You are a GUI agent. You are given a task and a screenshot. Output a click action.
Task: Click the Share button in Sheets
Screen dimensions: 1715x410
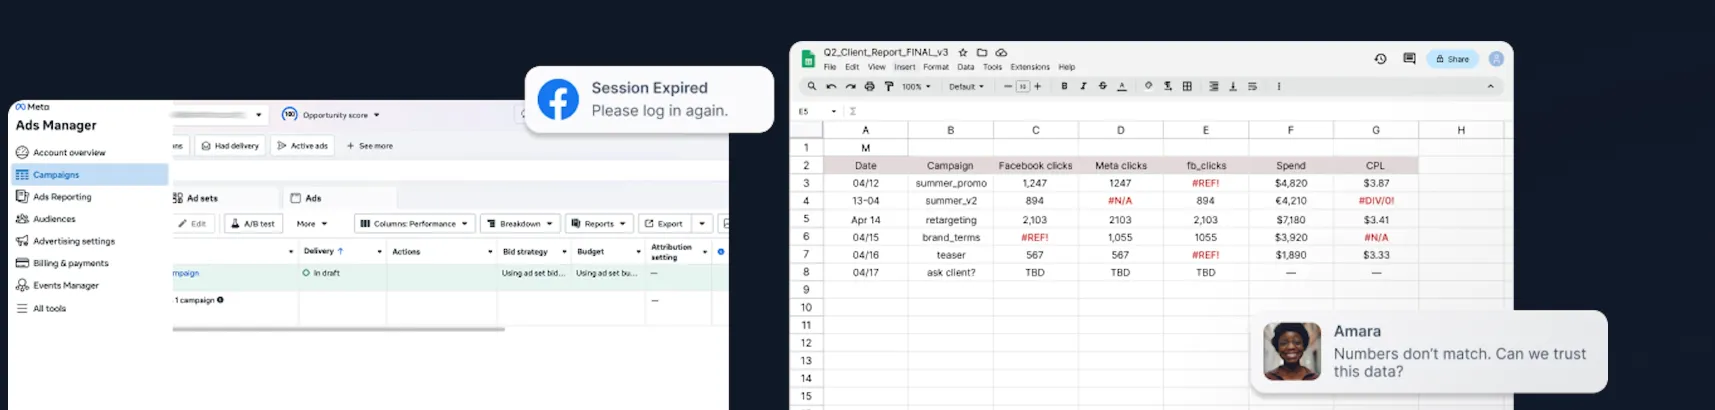(1452, 59)
